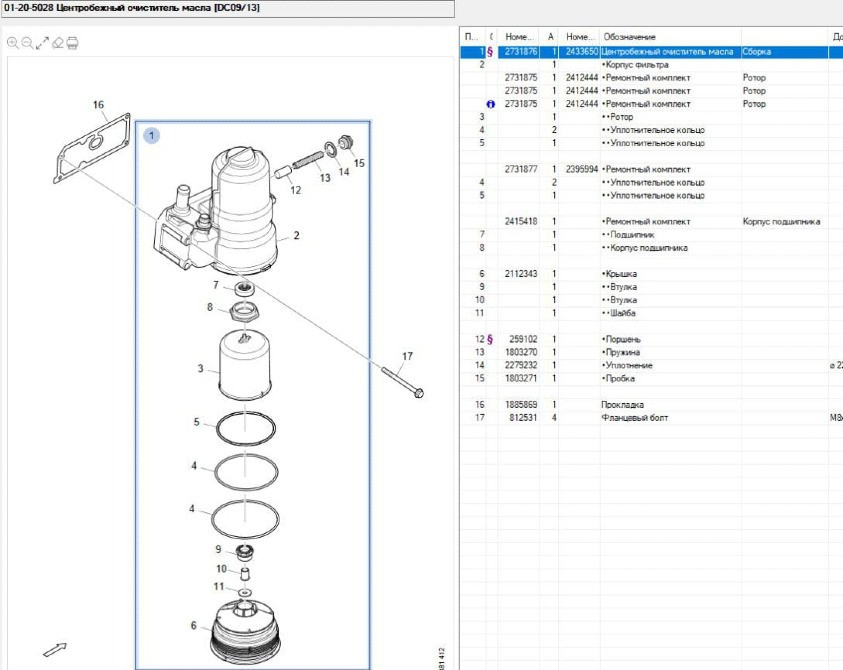Click the zoom in magnifier icon
The image size is (843, 670).
click(x=12, y=43)
